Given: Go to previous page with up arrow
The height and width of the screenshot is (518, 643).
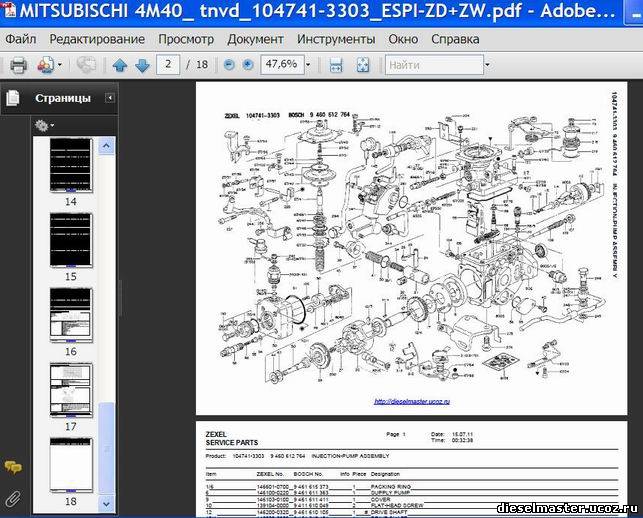Looking at the screenshot, I should point(120,65).
